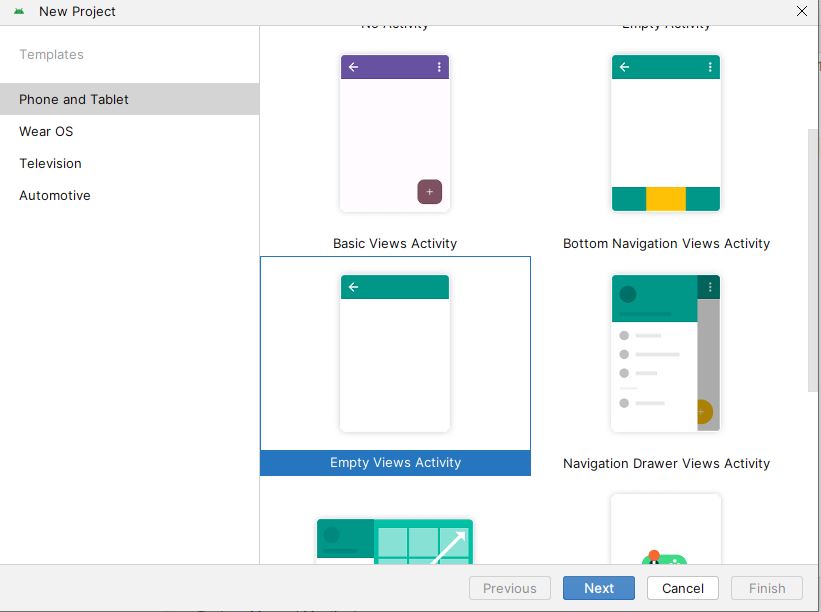Viewport: 821px width, 612px height.
Task: Select the Phone and Tablet template category
Action: [129, 99]
